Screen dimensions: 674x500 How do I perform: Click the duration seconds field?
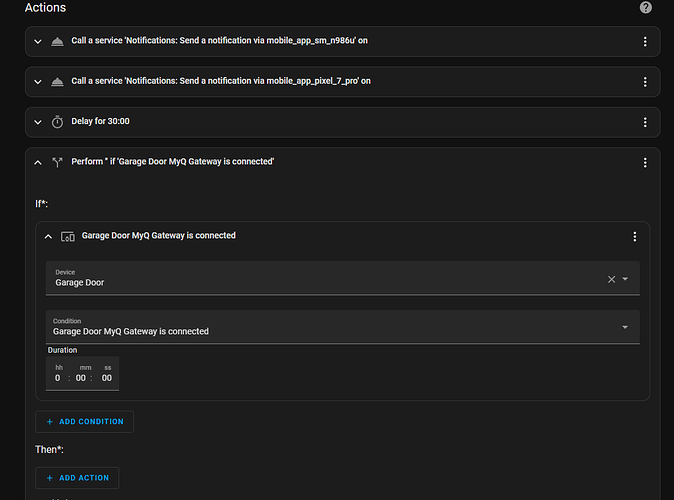107,377
